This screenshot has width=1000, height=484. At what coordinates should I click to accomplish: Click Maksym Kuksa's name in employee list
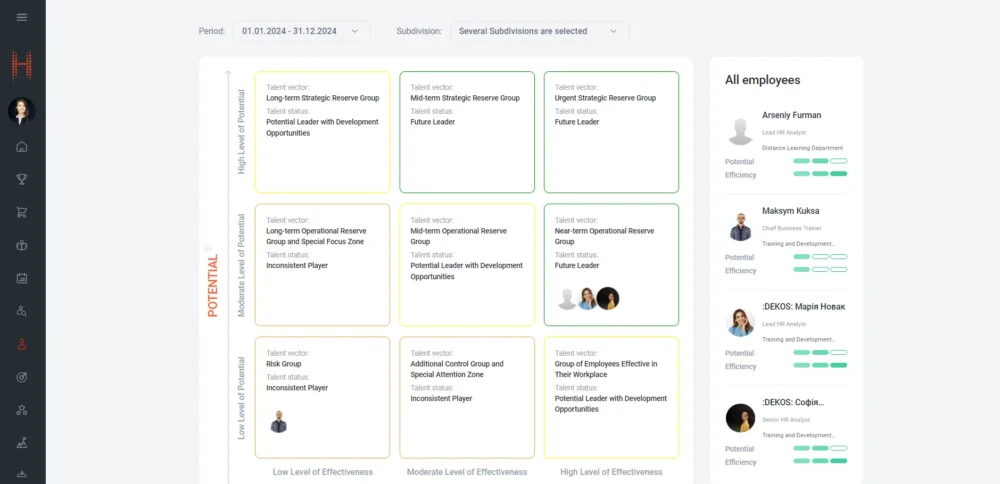click(791, 212)
